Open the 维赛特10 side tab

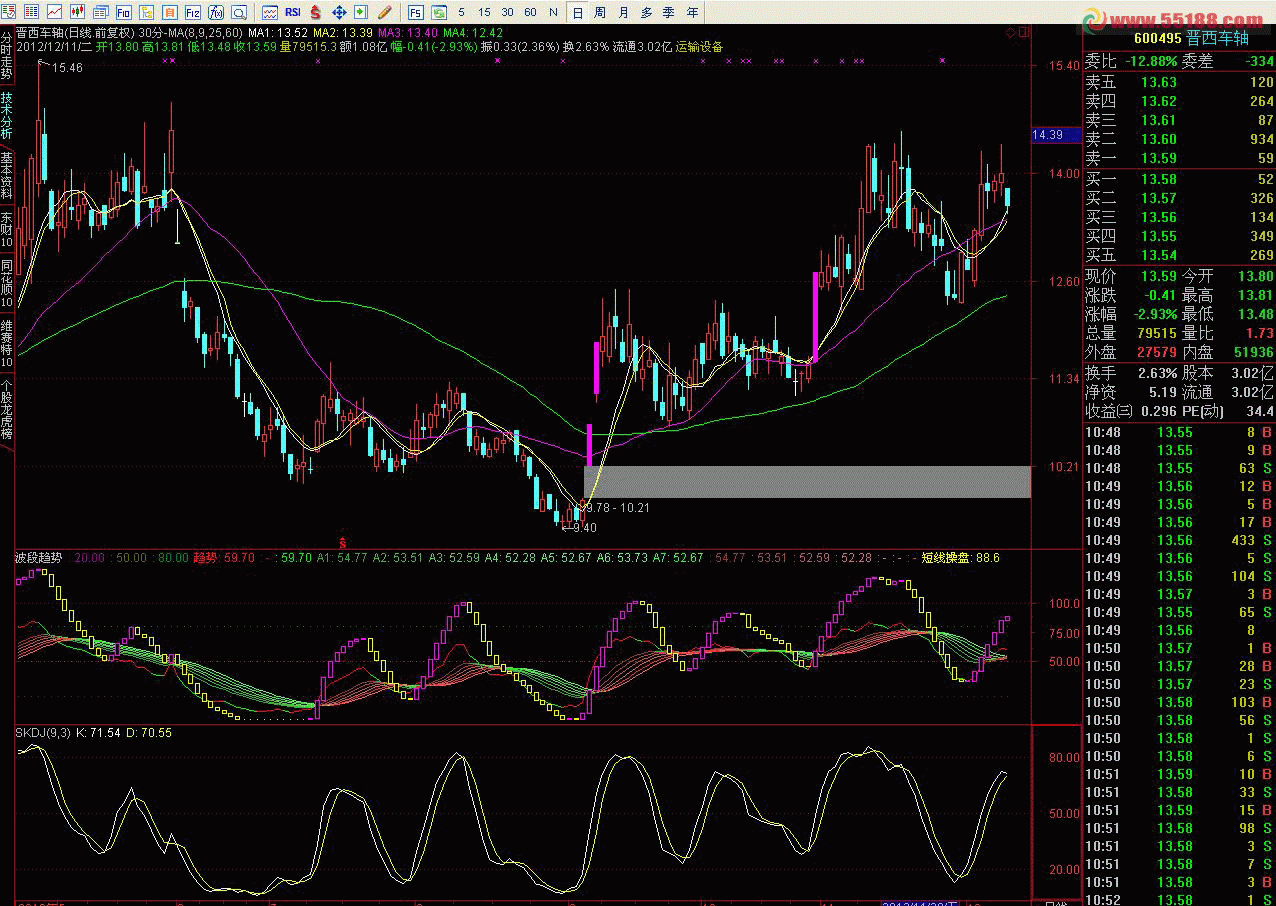point(6,342)
